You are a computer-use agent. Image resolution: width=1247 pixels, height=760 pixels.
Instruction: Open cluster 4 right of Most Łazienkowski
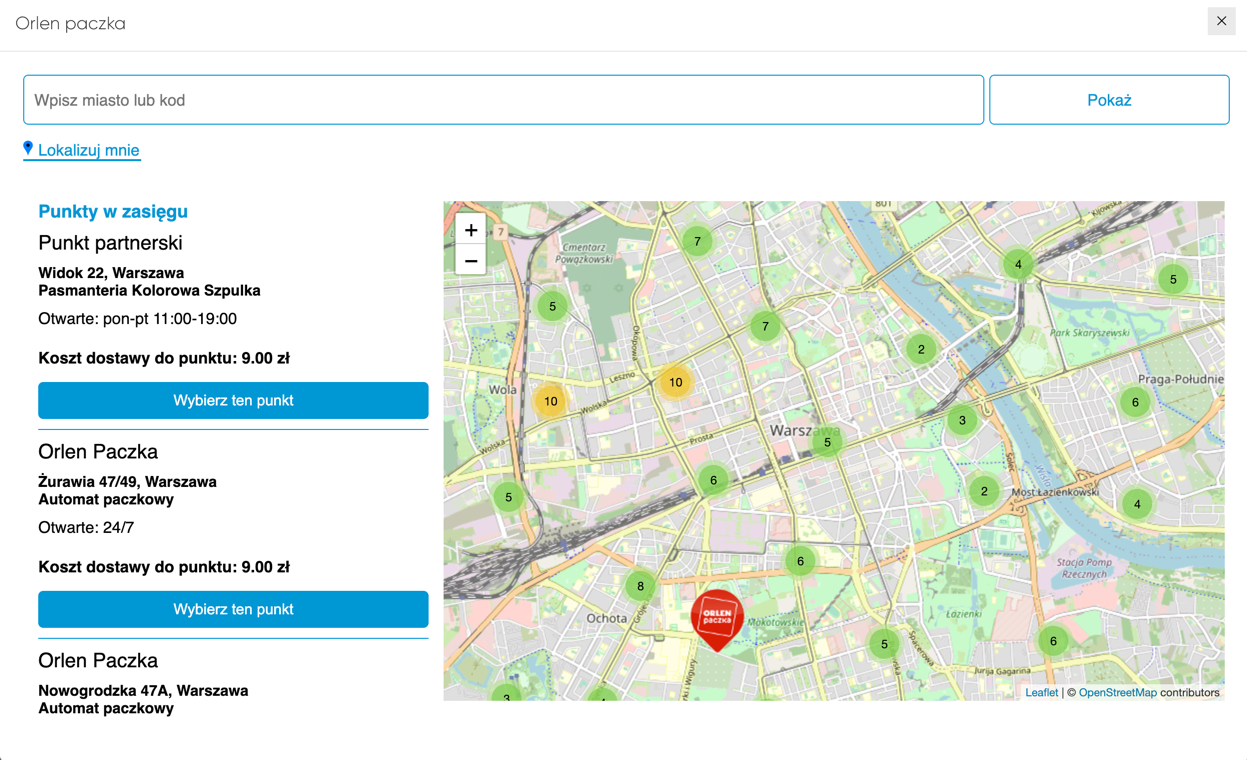[x=1137, y=504]
